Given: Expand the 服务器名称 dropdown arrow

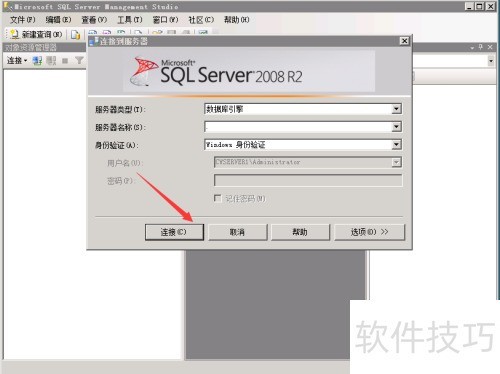Looking at the screenshot, I should (396, 127).
